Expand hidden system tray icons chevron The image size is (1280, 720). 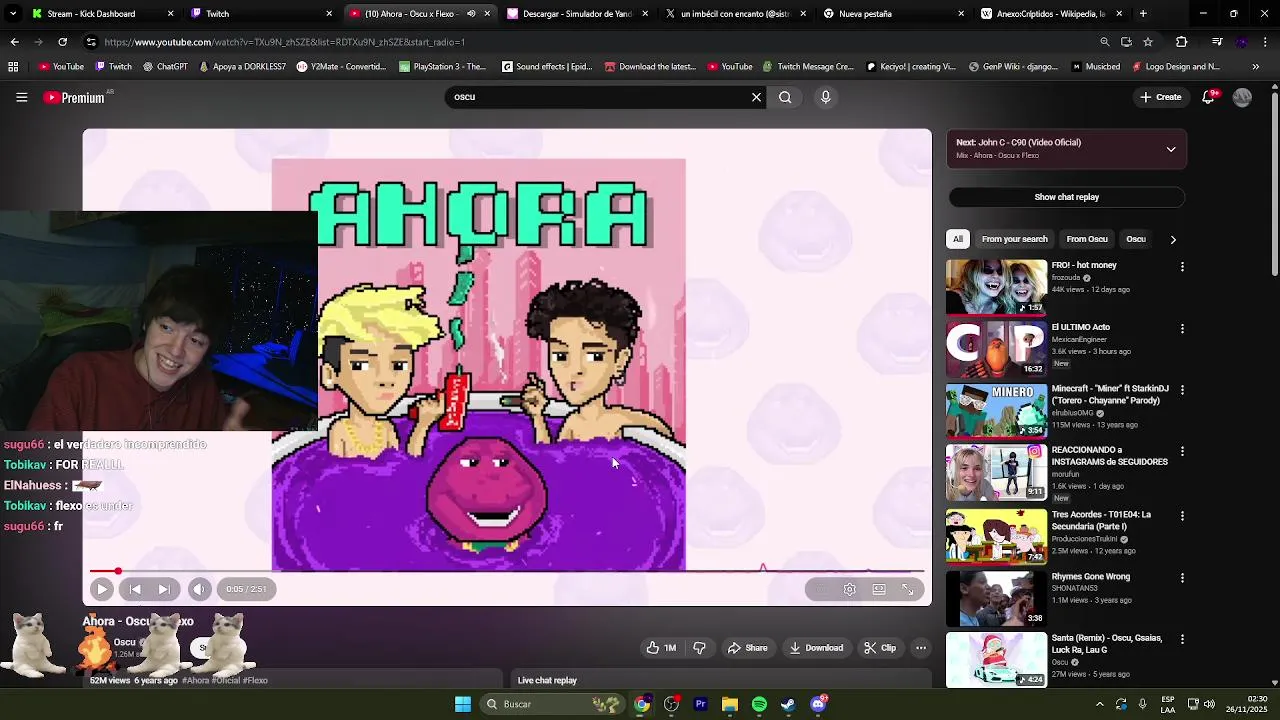(x=1099, y=704)
